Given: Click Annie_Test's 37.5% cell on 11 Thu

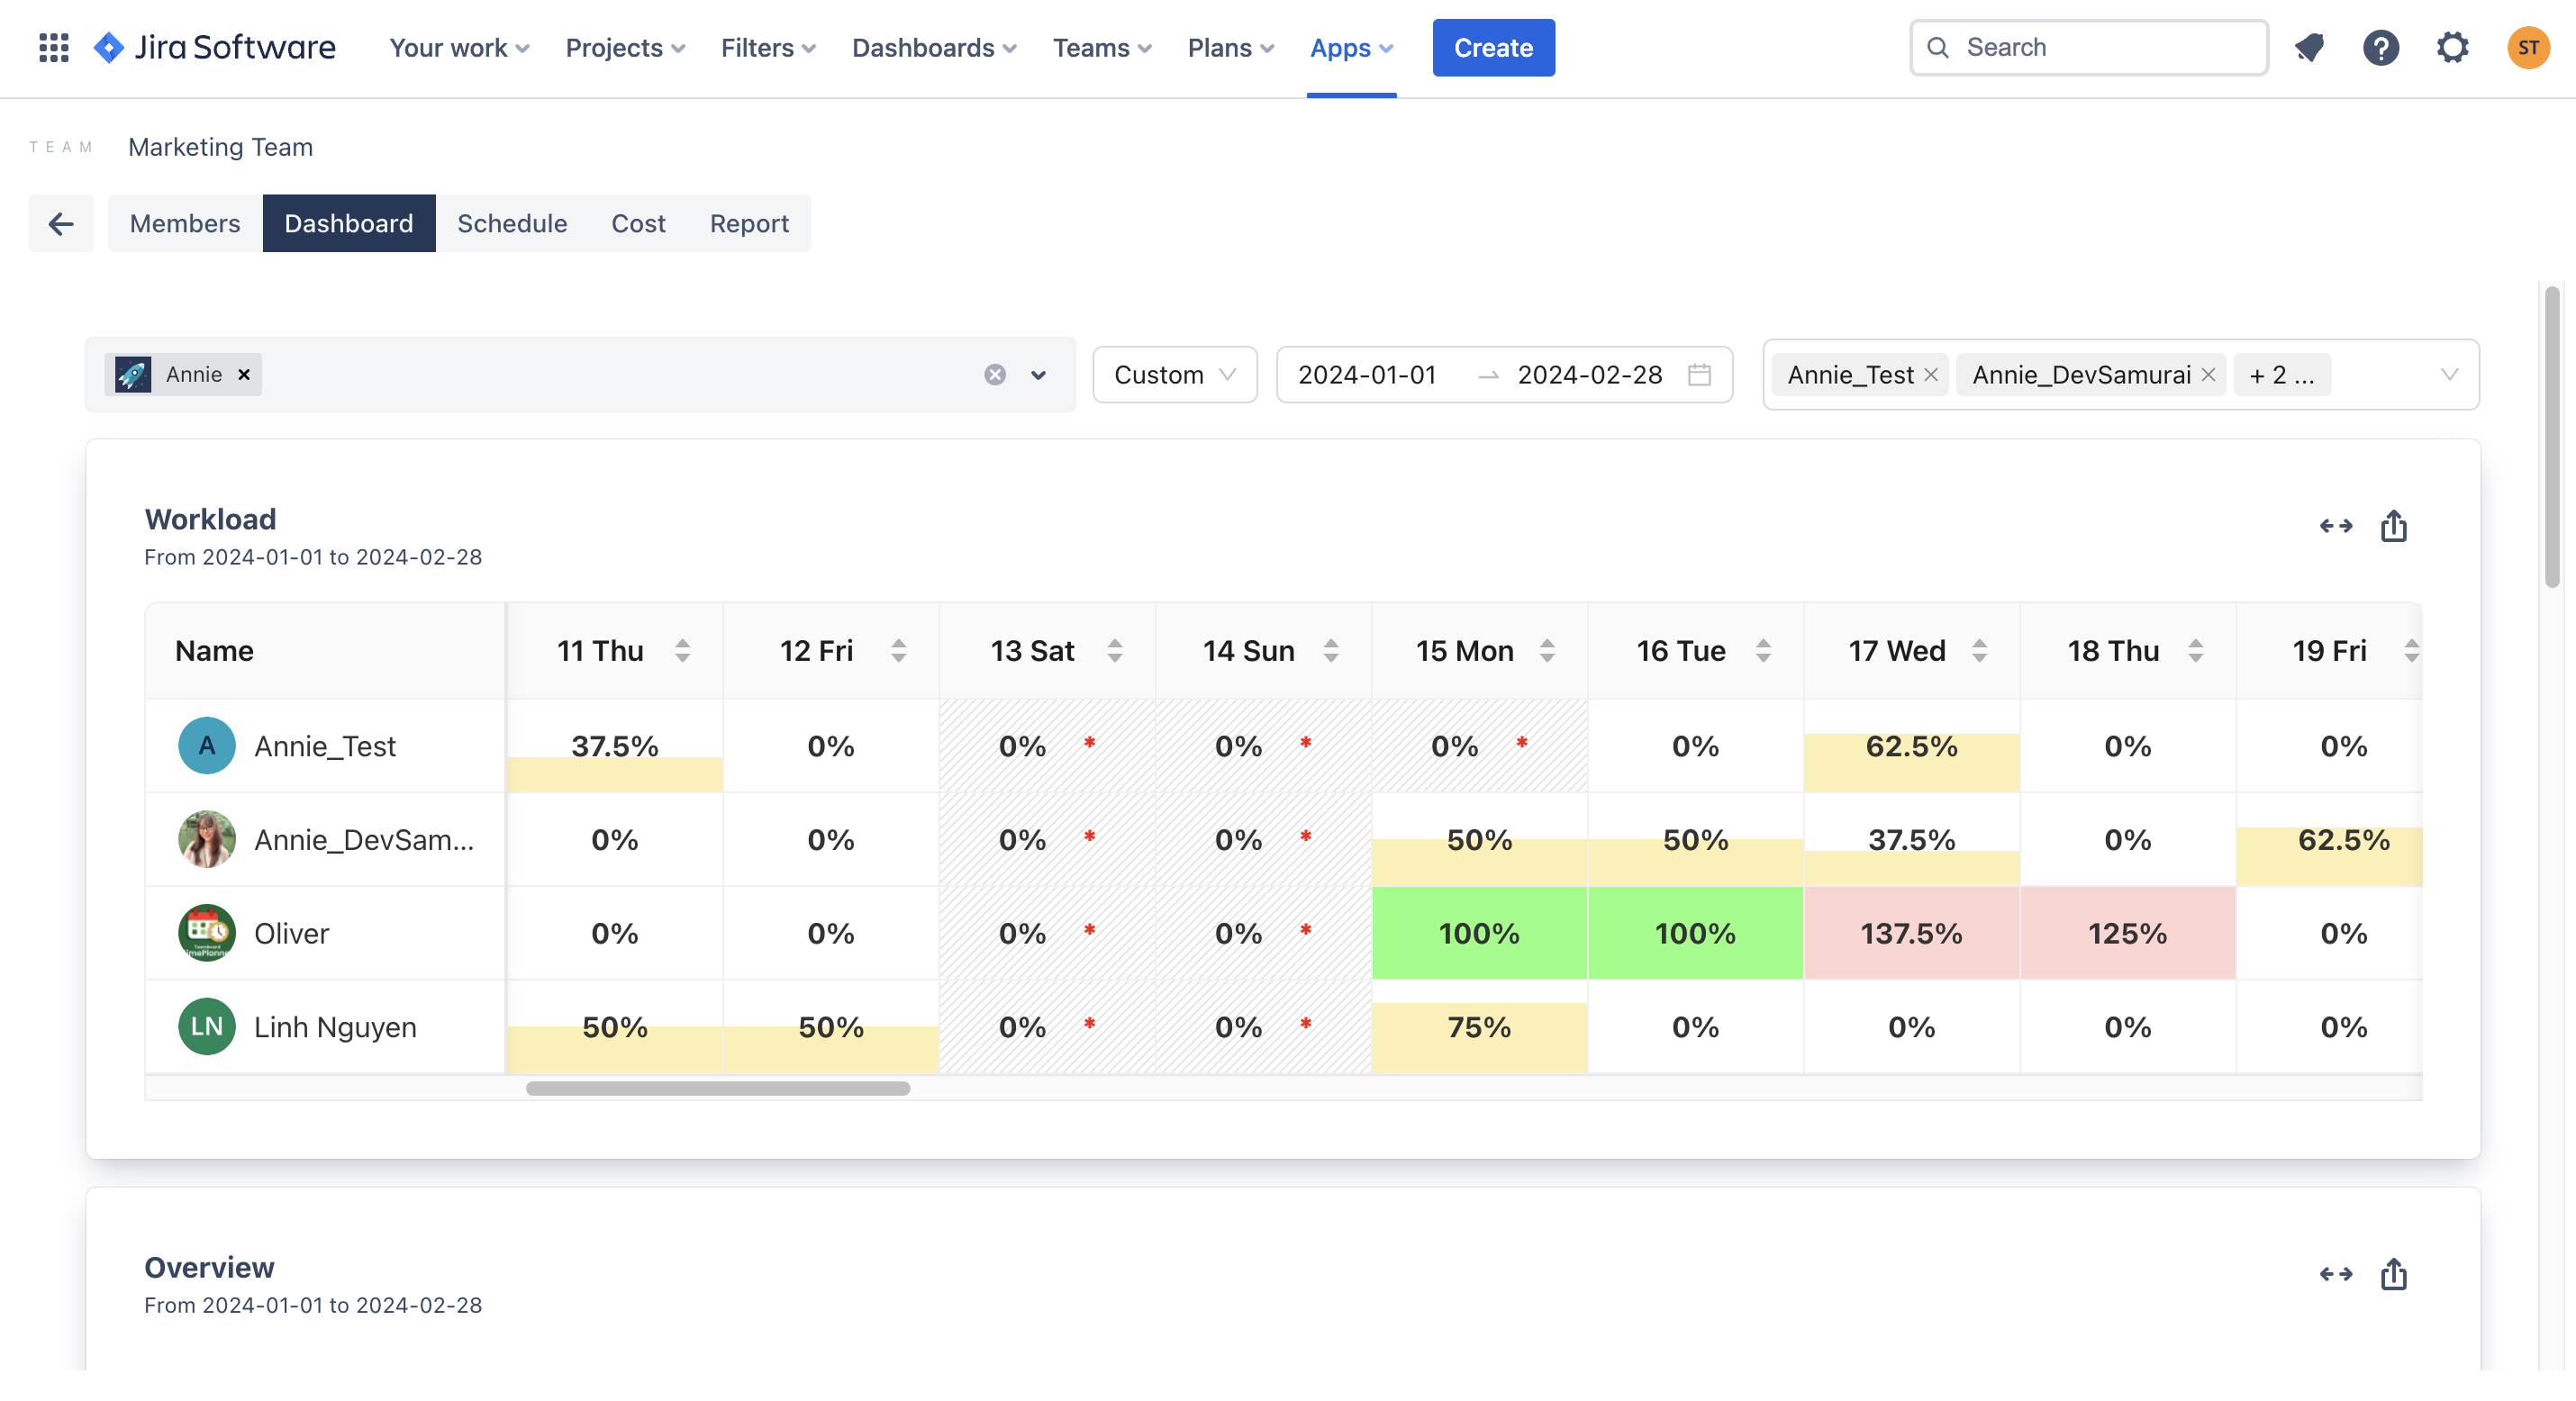Looking at the screenshot, I should 614,746.
